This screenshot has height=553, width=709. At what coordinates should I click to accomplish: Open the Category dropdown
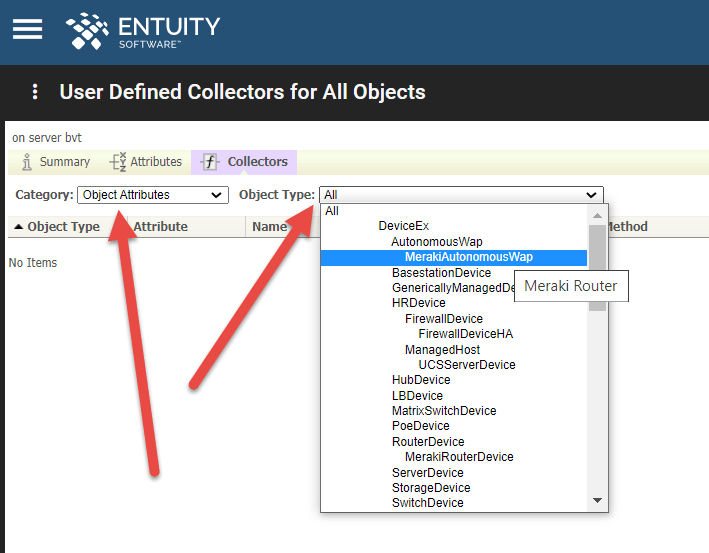click(x=153, y=195)
